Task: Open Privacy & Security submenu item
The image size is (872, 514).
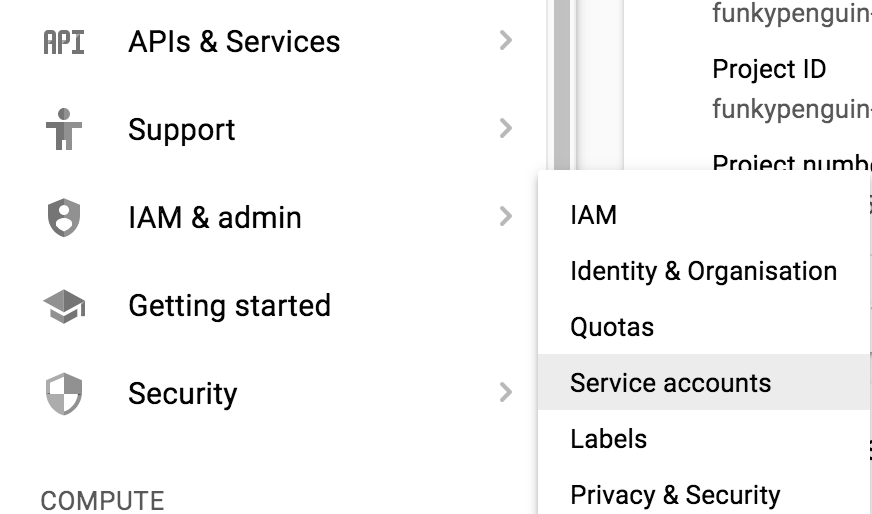Action: point(674,495)
